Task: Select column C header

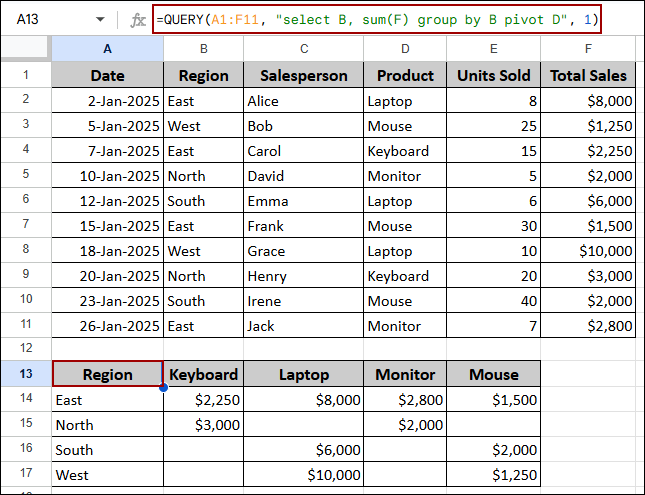Action: [304, 49]
